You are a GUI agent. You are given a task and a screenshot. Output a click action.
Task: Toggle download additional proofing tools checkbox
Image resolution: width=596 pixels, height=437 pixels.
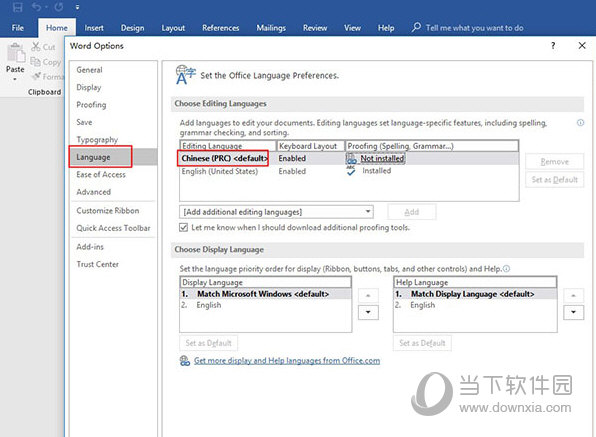pos(184,228)
